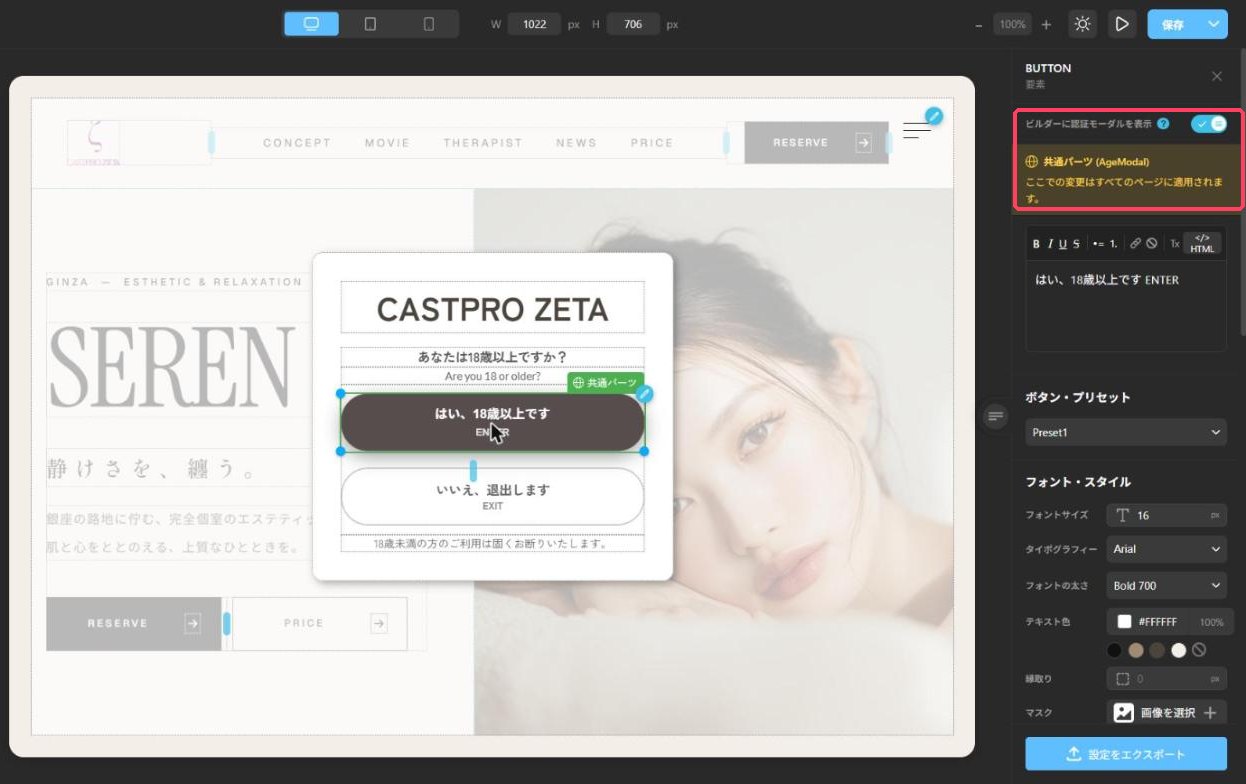The image size is (1246, 784).
Task: Switch to desktop viewport preview
Action: 311,24
